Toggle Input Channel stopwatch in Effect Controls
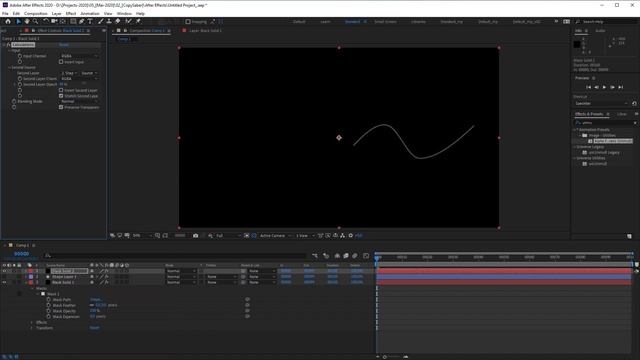Viewport: 640px width, 360px height. click(20, 56)
